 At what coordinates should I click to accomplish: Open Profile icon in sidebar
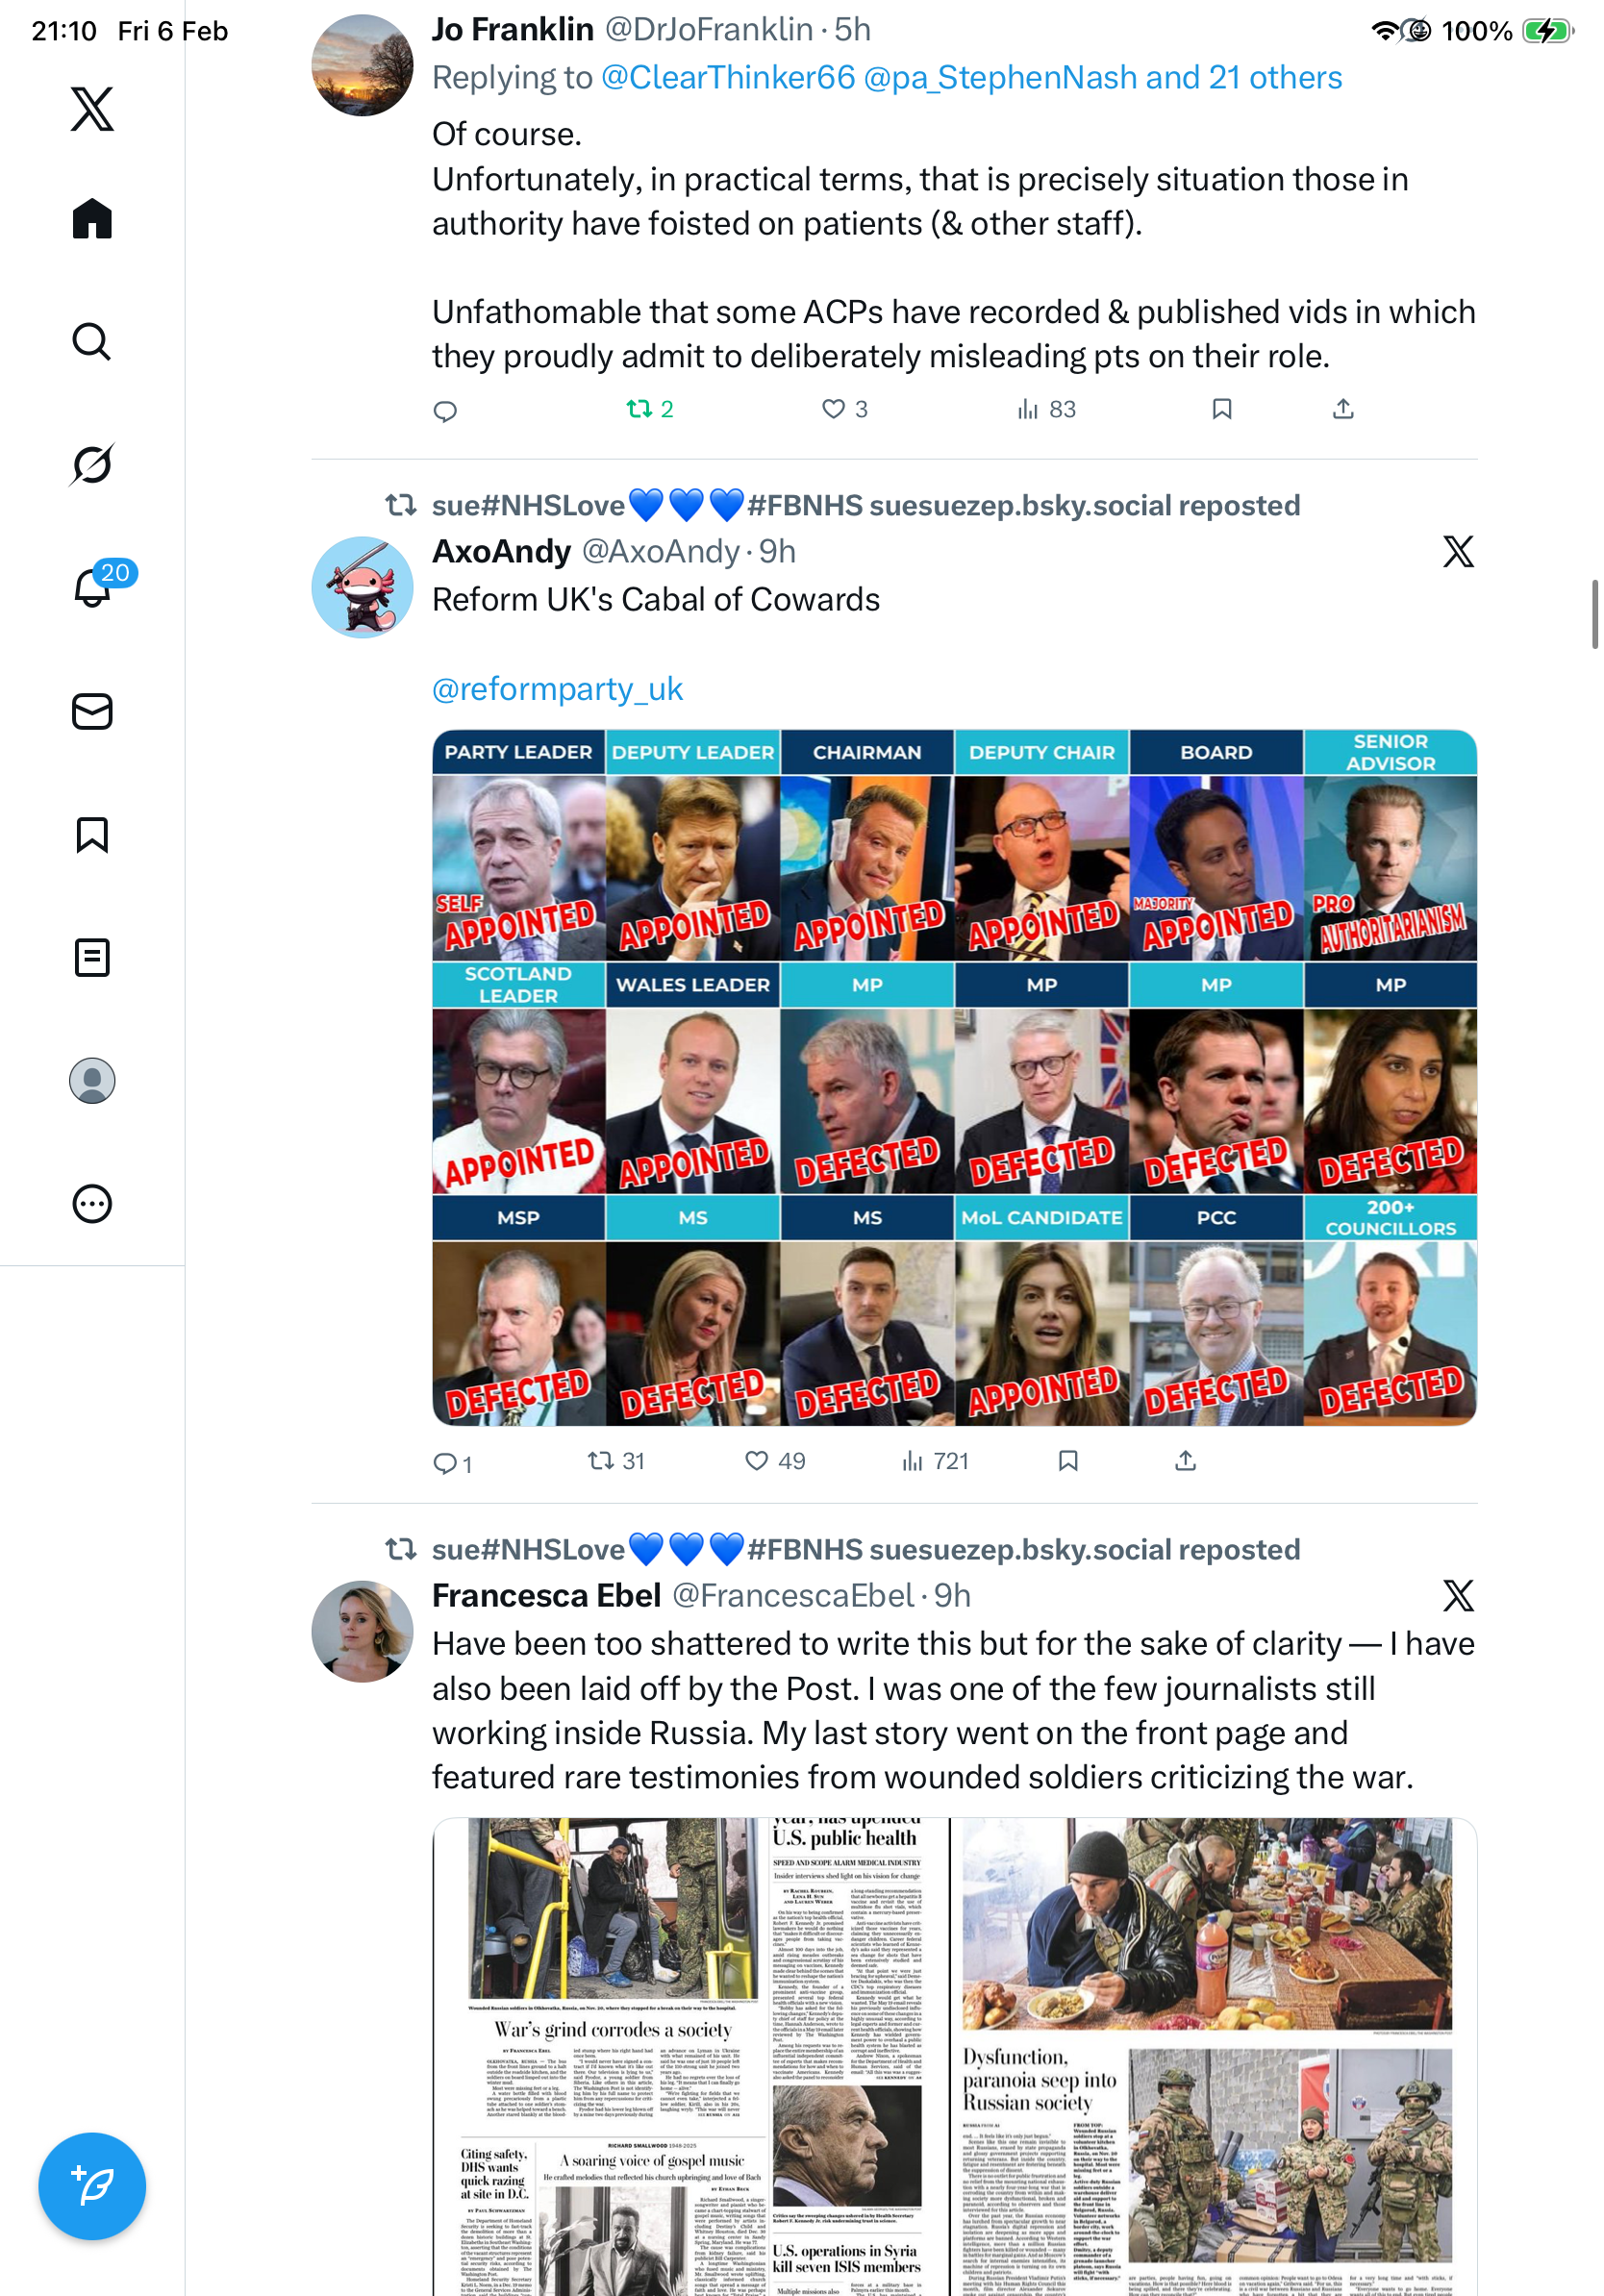[x=92, y=1080]
